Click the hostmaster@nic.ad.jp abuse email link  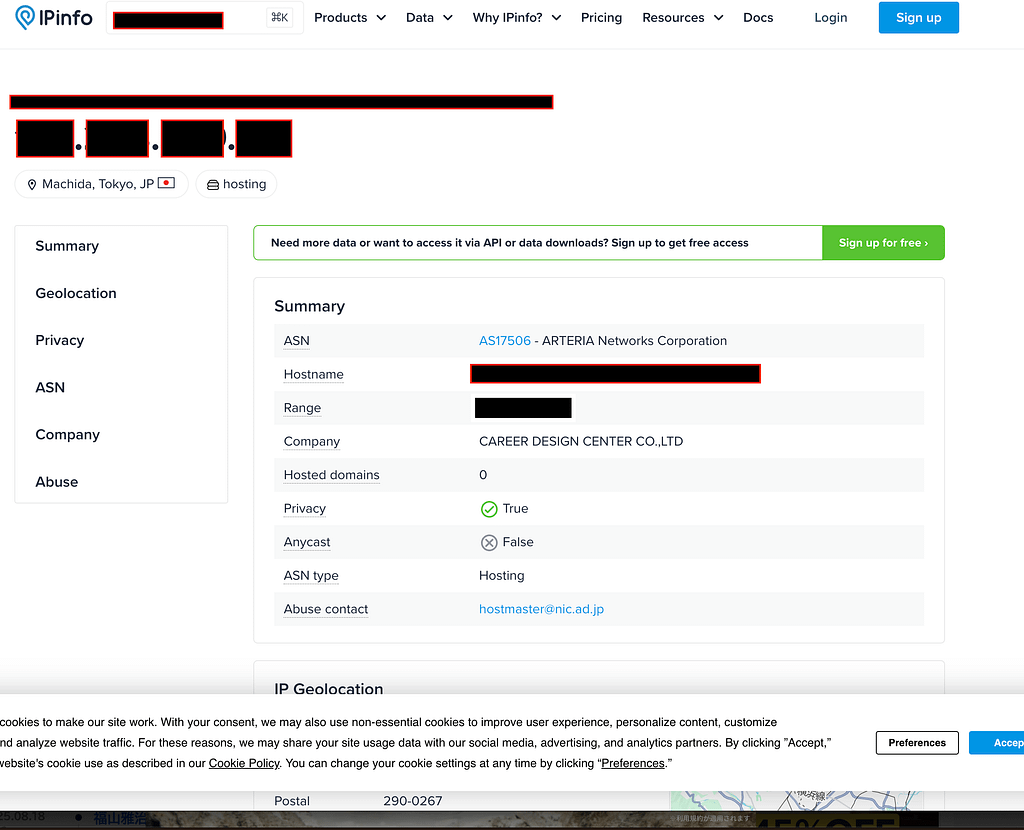click(x=541, y=609)
